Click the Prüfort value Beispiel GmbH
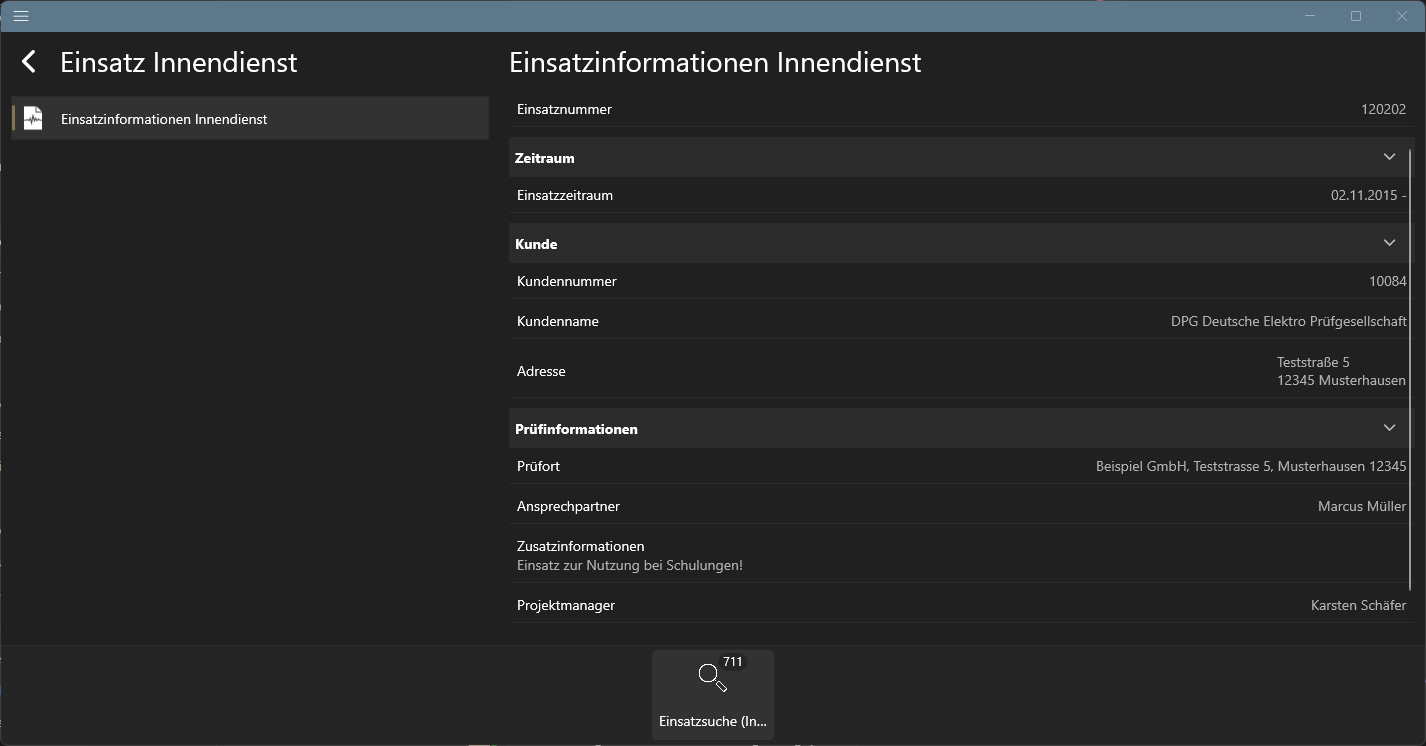1426x746 pixels. [1251, 467]
